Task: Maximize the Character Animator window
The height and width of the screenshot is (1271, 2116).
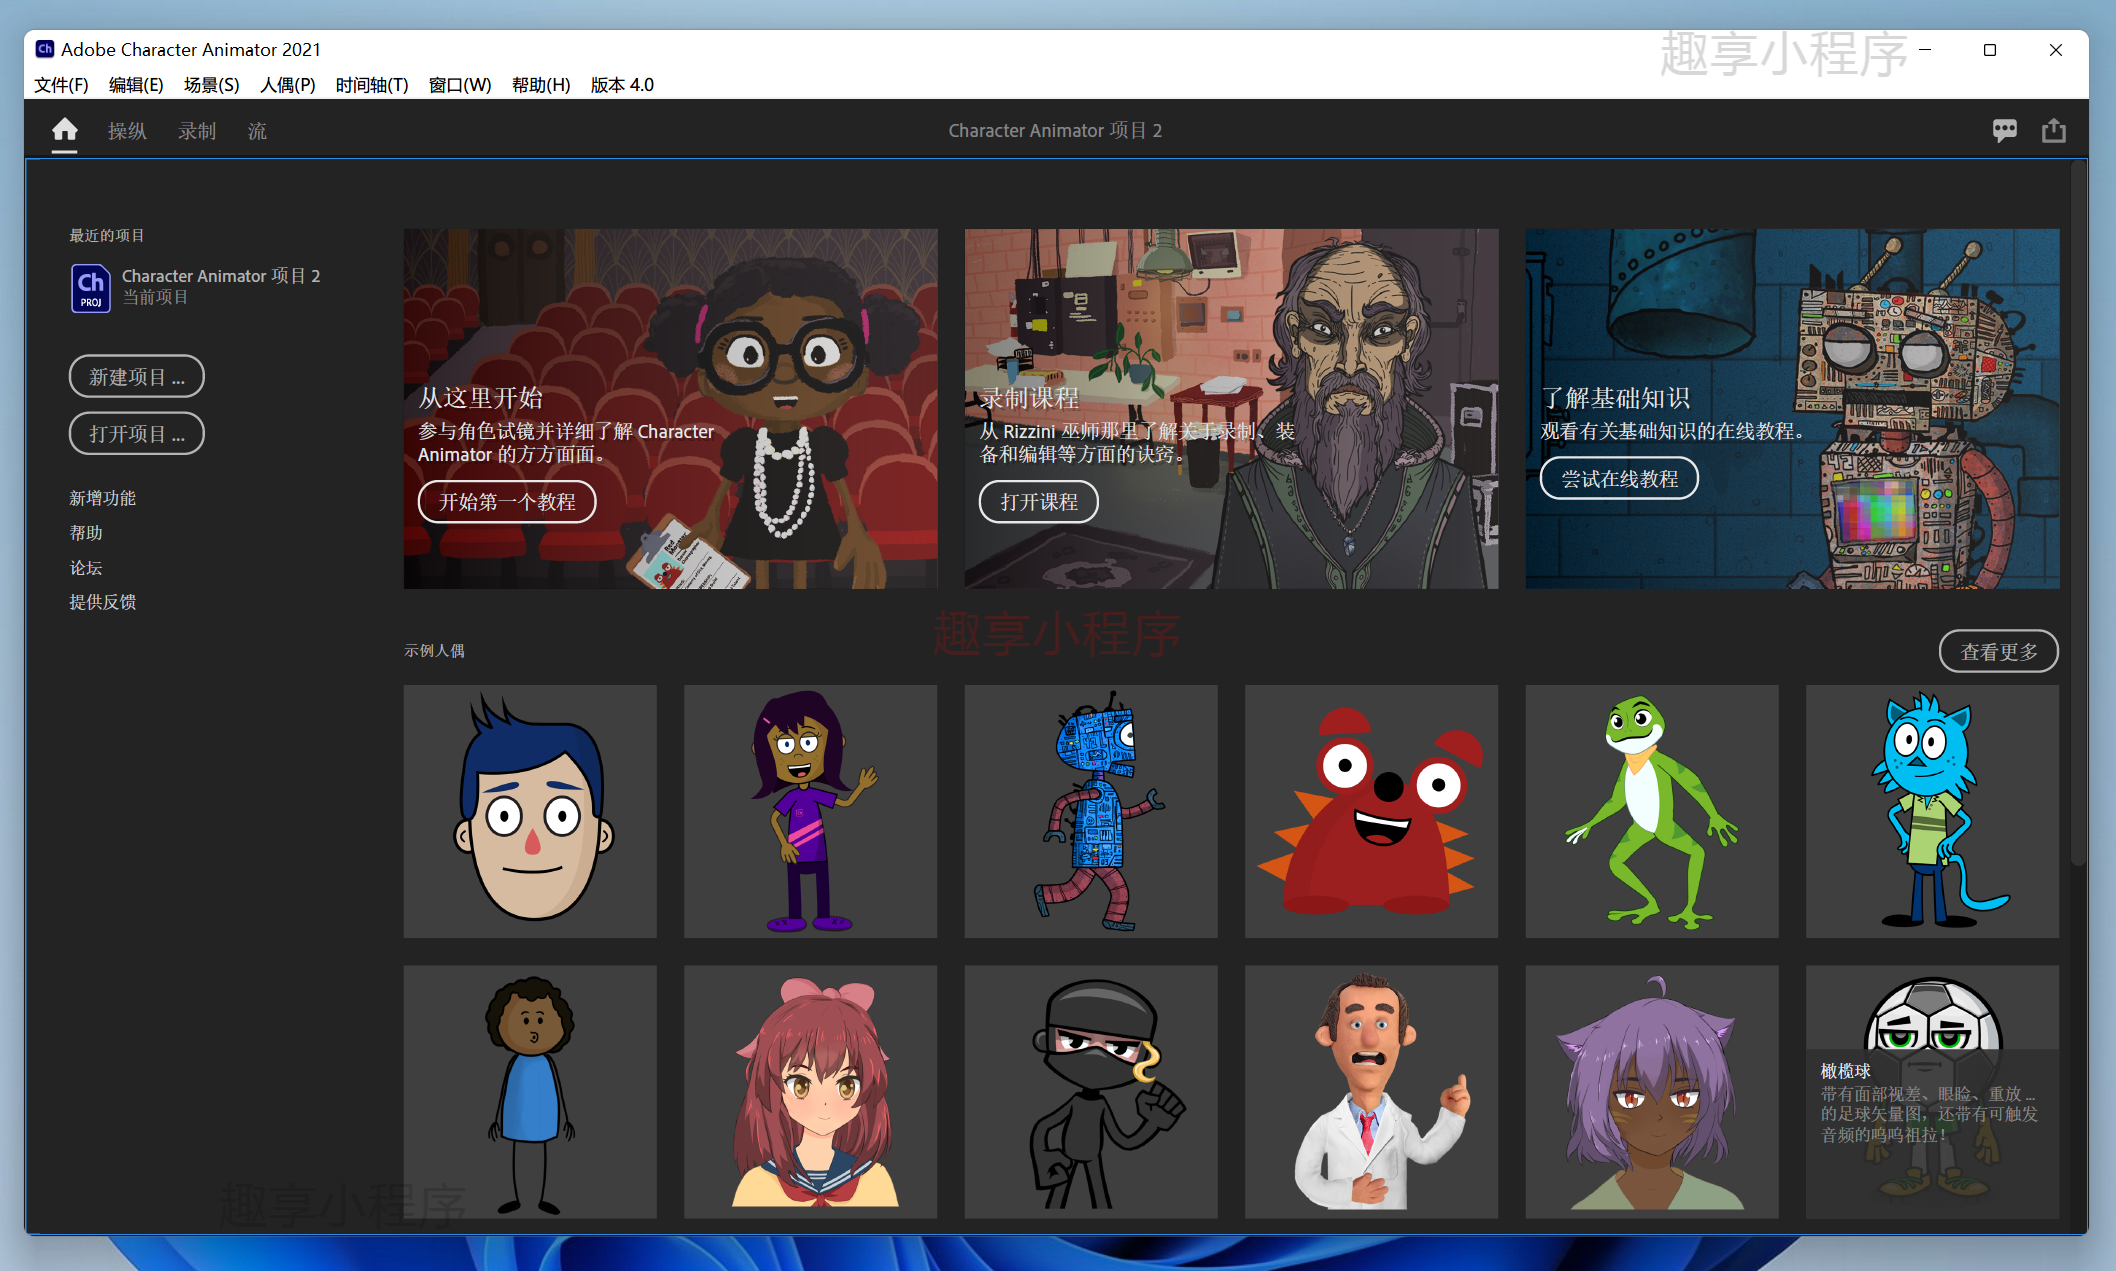Action: coord(1990,50)
